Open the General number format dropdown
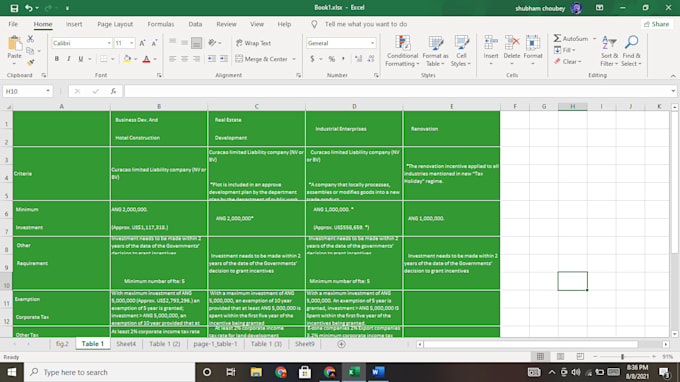This screenshot has width=680, height=382. [372, 43]
